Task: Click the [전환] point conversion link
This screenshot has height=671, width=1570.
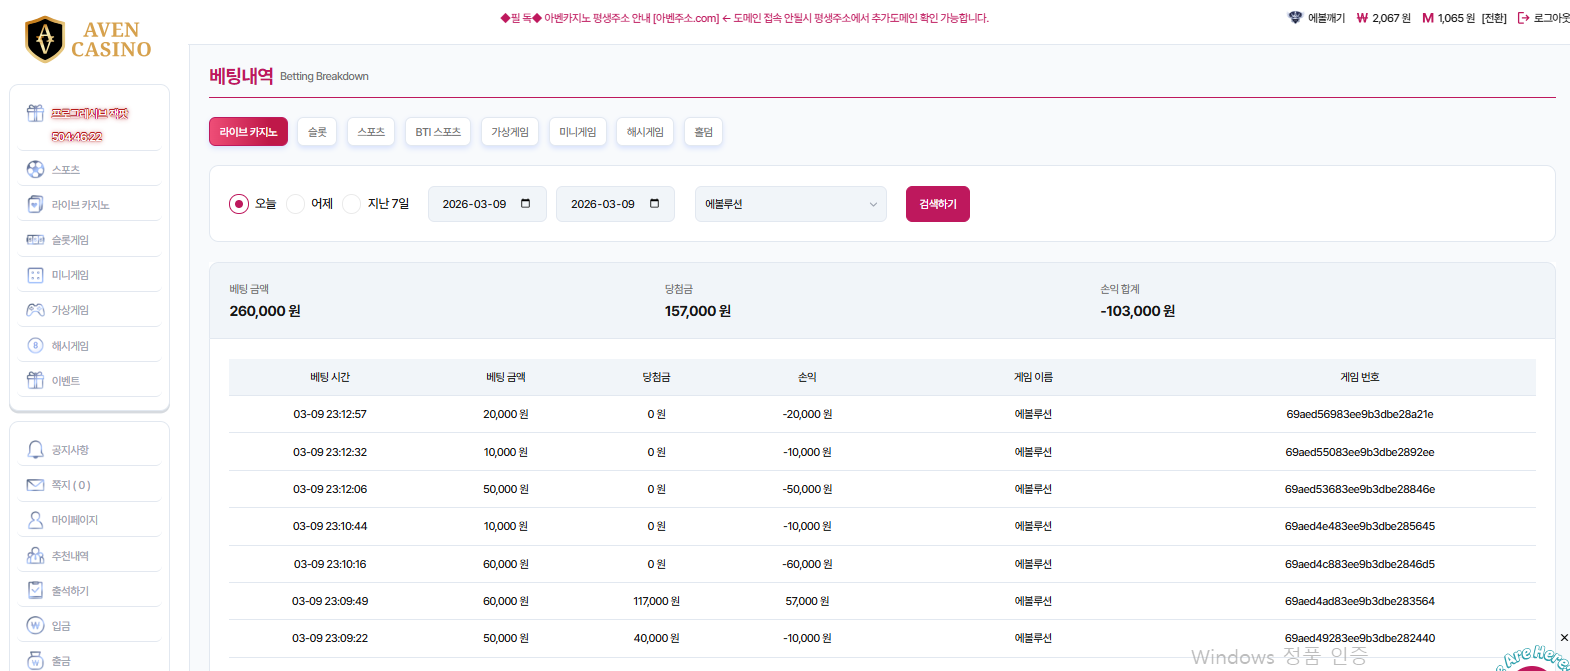Action: (x=1494, y=18)
